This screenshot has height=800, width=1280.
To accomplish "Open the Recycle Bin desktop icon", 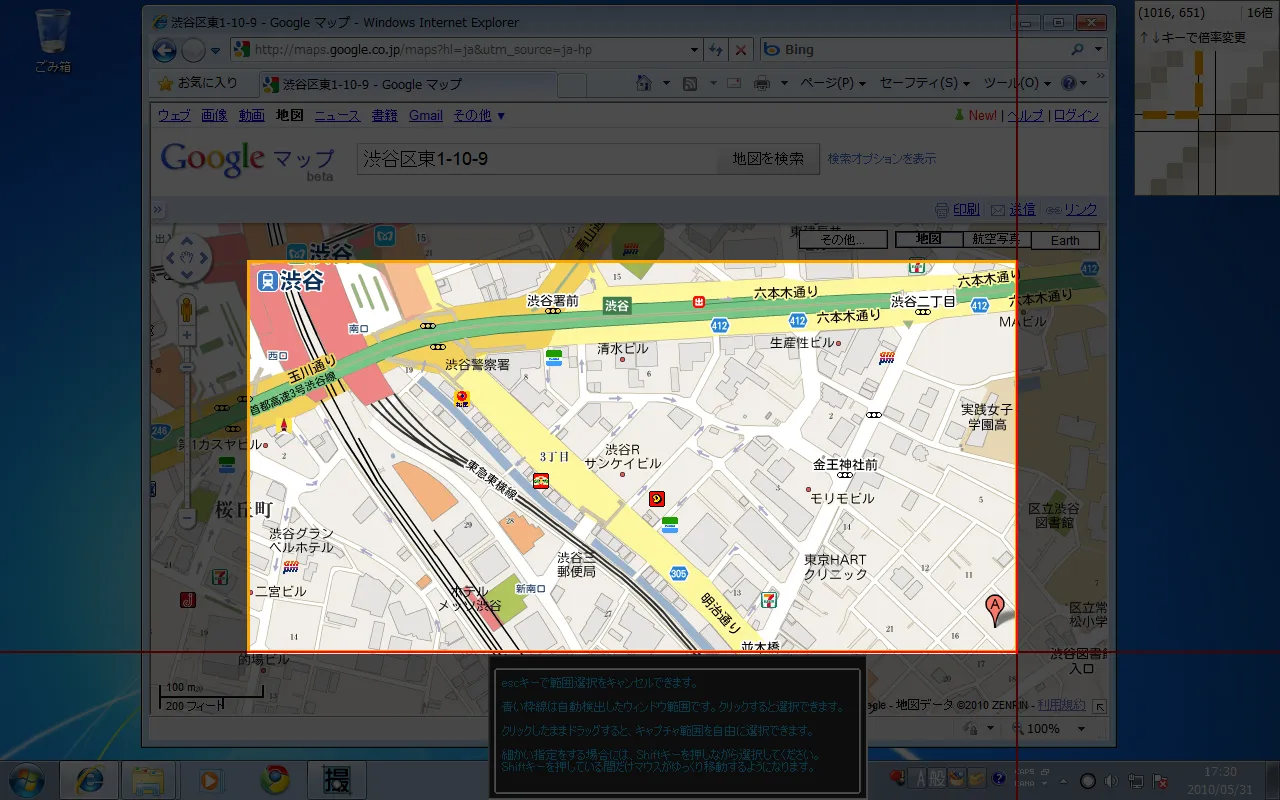I will [x=52, y=41].
